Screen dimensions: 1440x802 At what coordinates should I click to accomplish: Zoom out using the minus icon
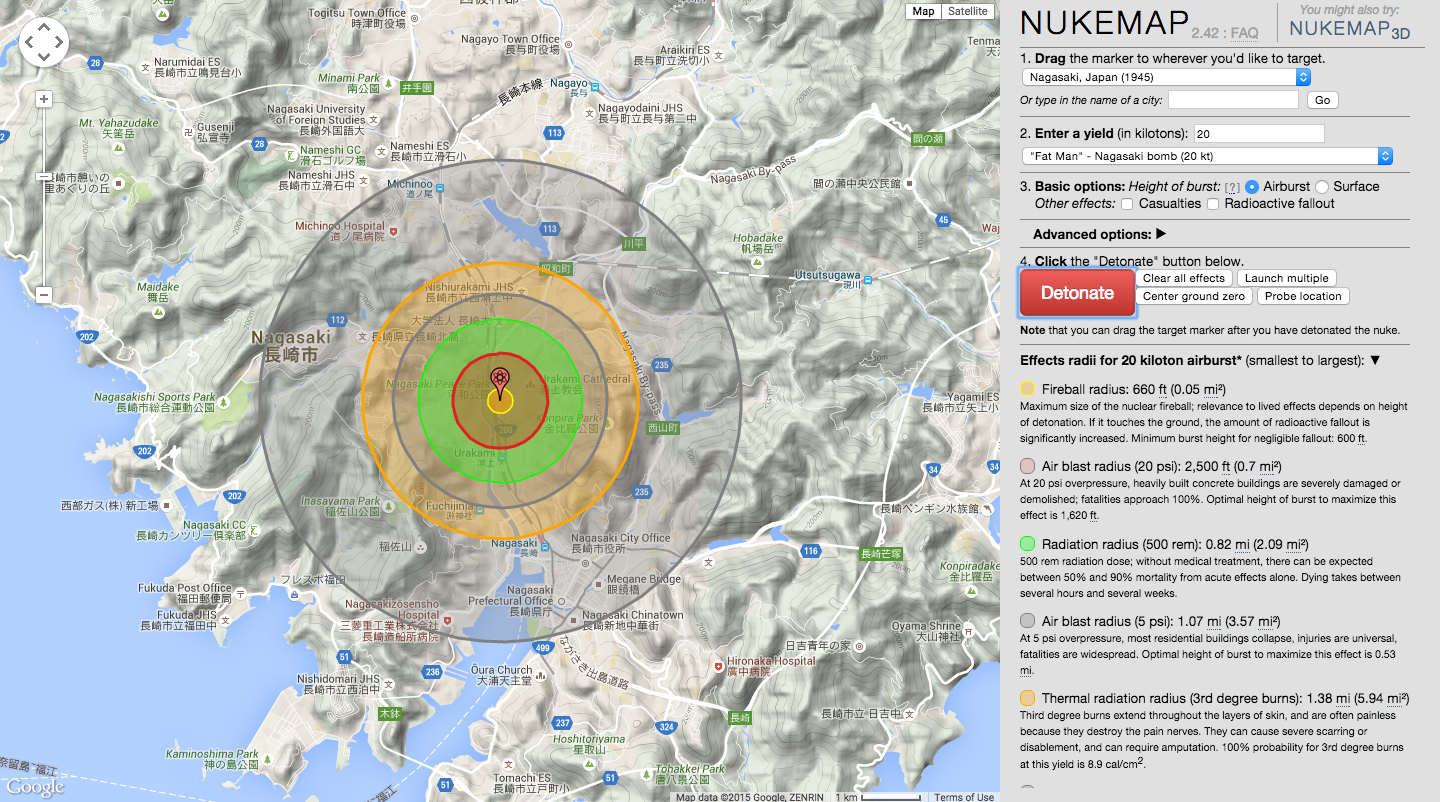click(x=42, y=295)
